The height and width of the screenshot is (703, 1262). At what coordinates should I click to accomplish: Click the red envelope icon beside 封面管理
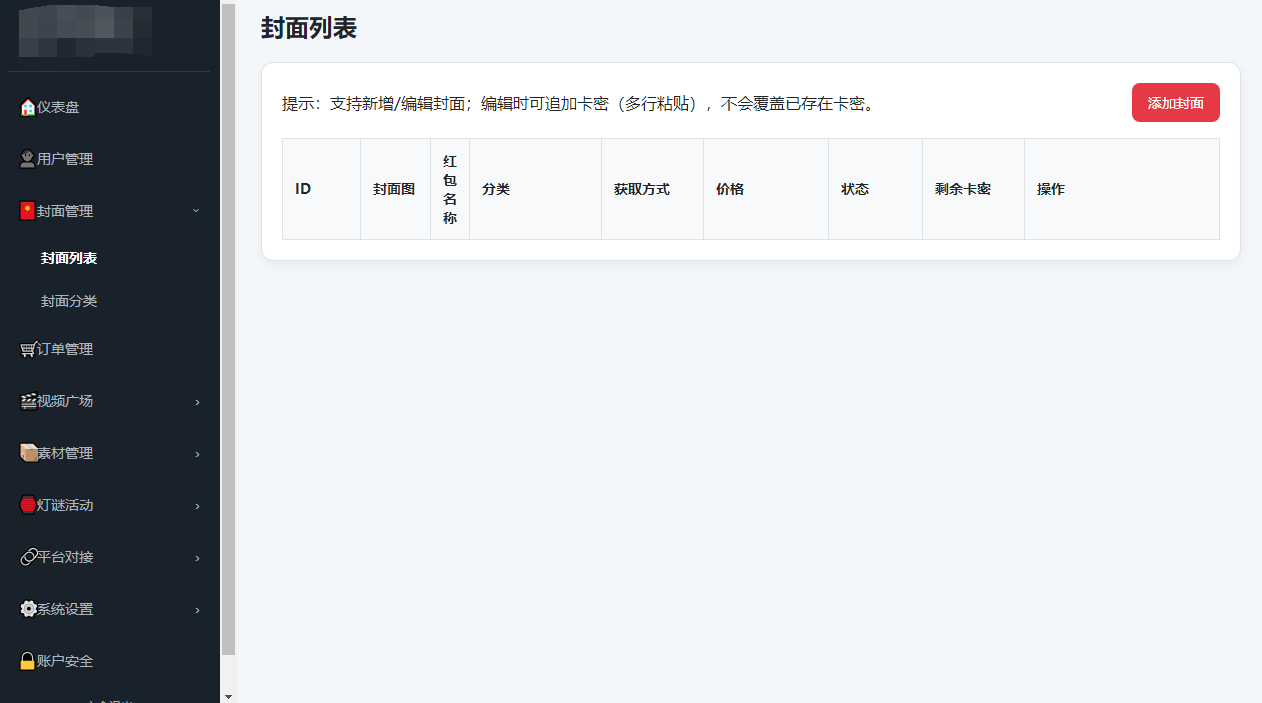click(x=28, y=211)
